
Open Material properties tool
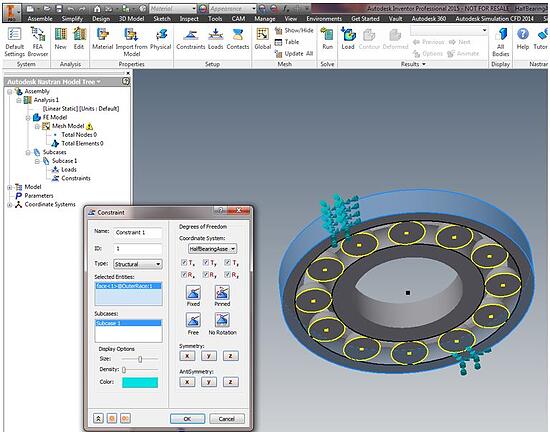point(102,39)
